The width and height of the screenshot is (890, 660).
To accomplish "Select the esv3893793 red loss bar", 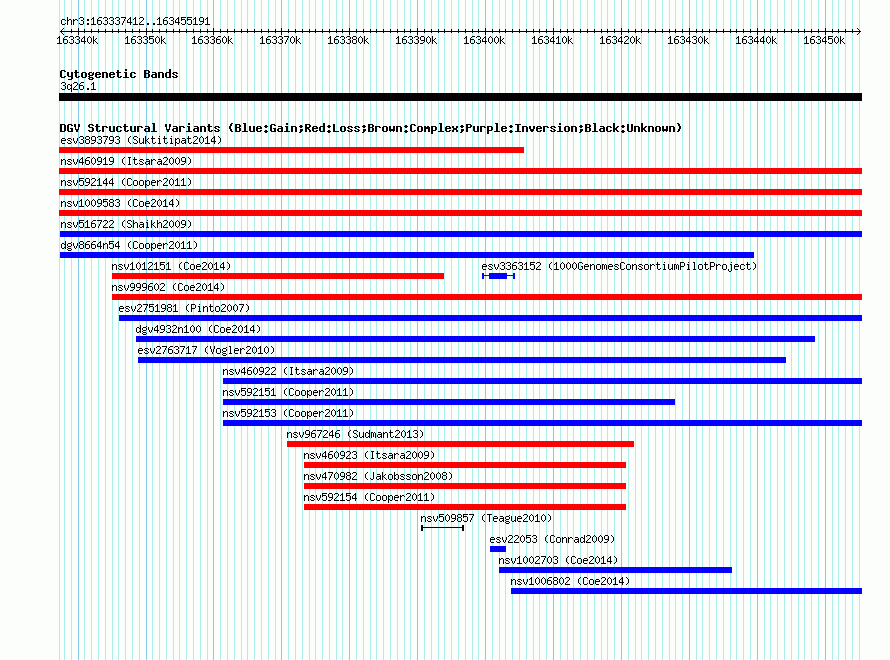I will (291, 150).
